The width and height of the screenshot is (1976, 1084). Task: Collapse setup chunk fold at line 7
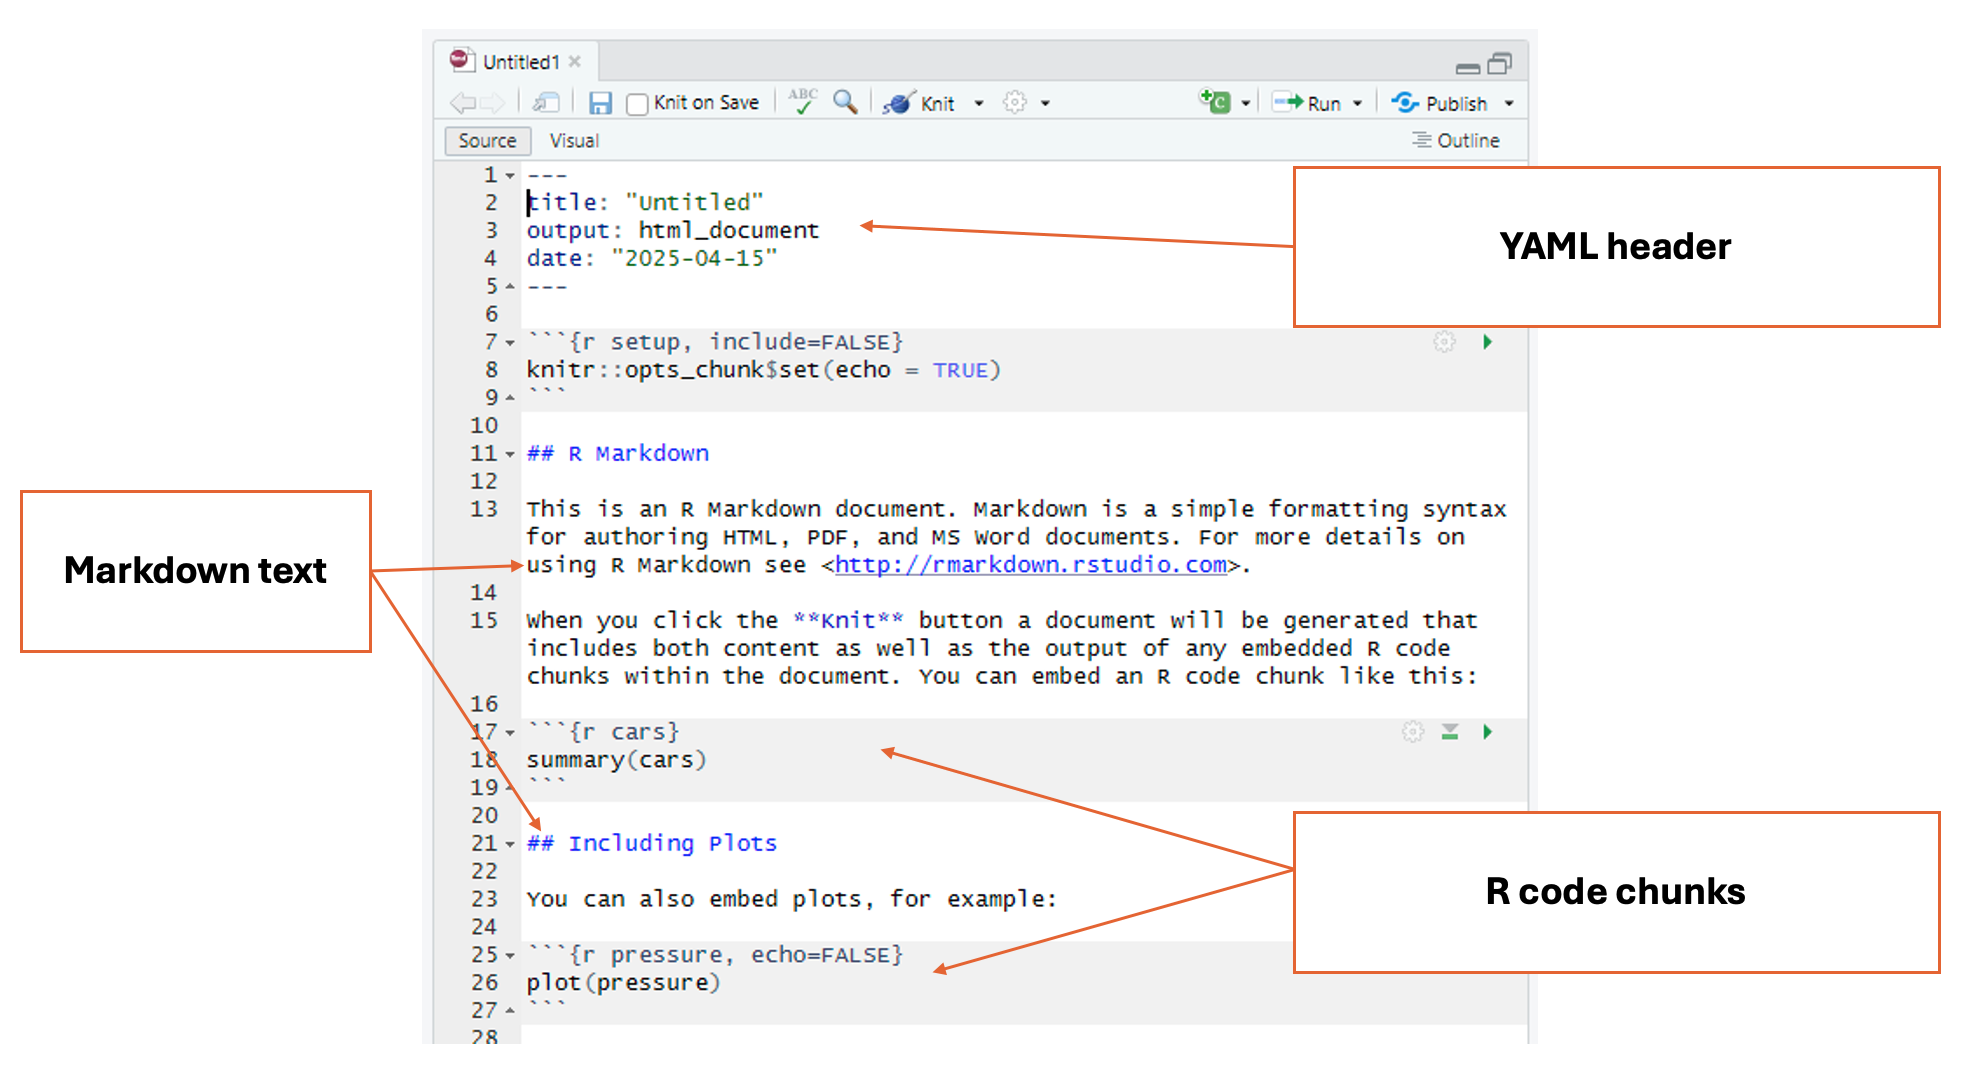pyautogui.click(x=510, y=343)
